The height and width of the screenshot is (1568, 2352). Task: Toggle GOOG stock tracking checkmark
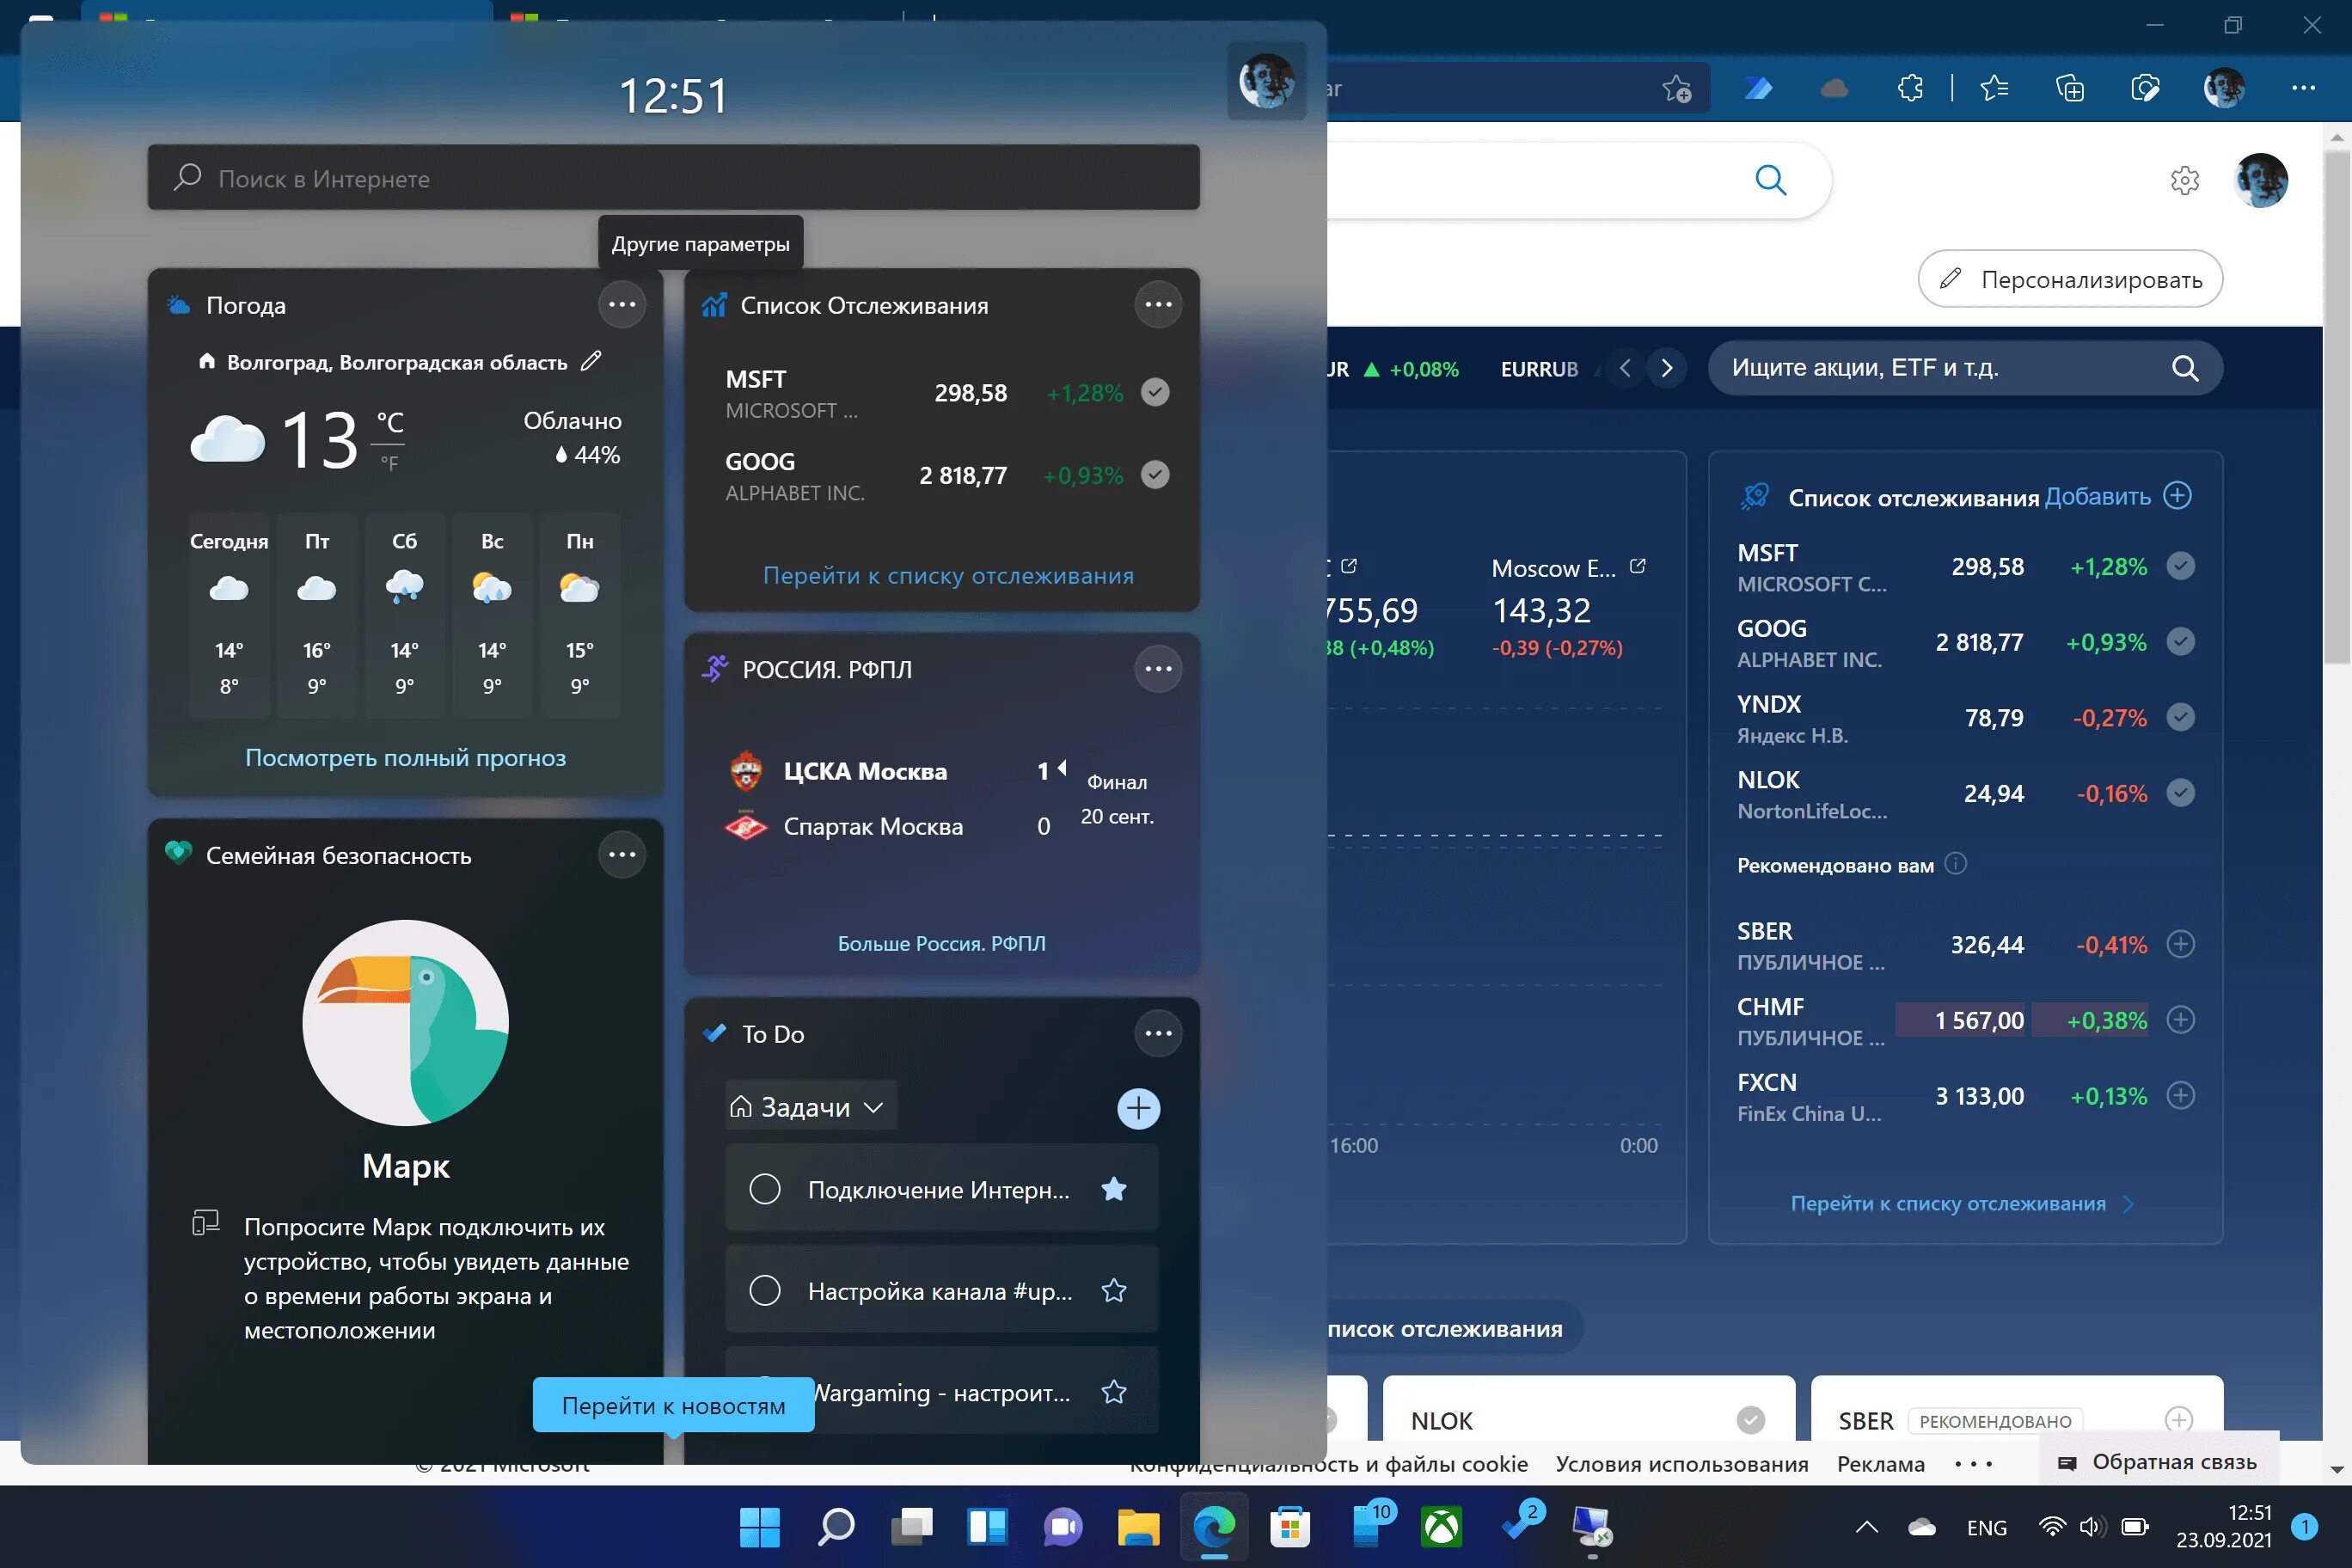tap(1155, 475)
